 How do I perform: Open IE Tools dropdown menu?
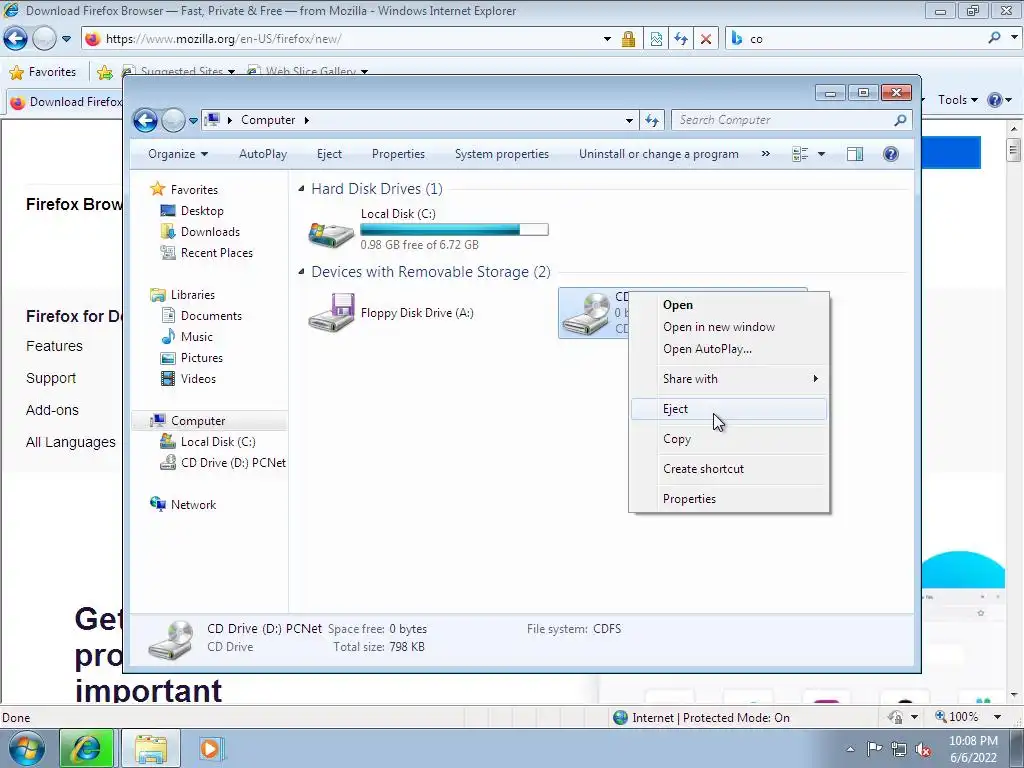pyautogui.click(x=957, y=100)
